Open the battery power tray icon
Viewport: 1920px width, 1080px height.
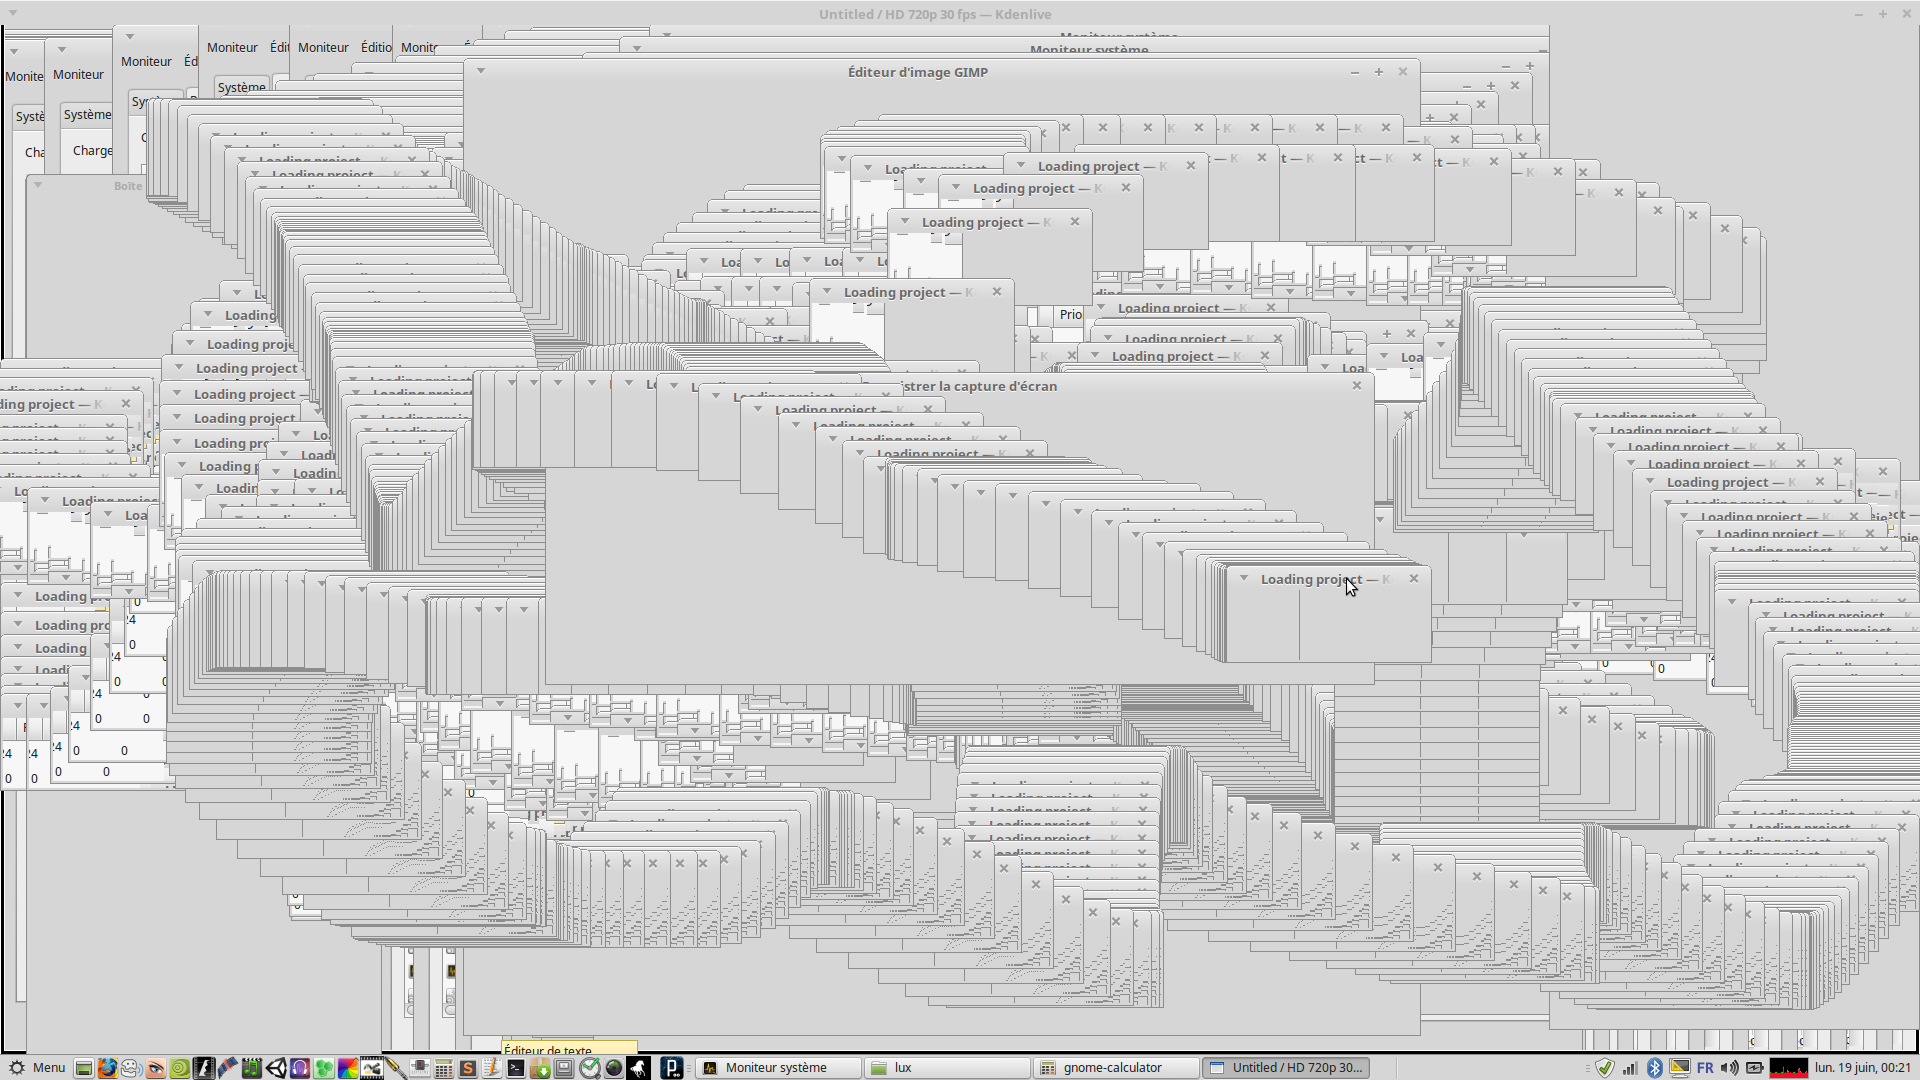[1755, 1068]
